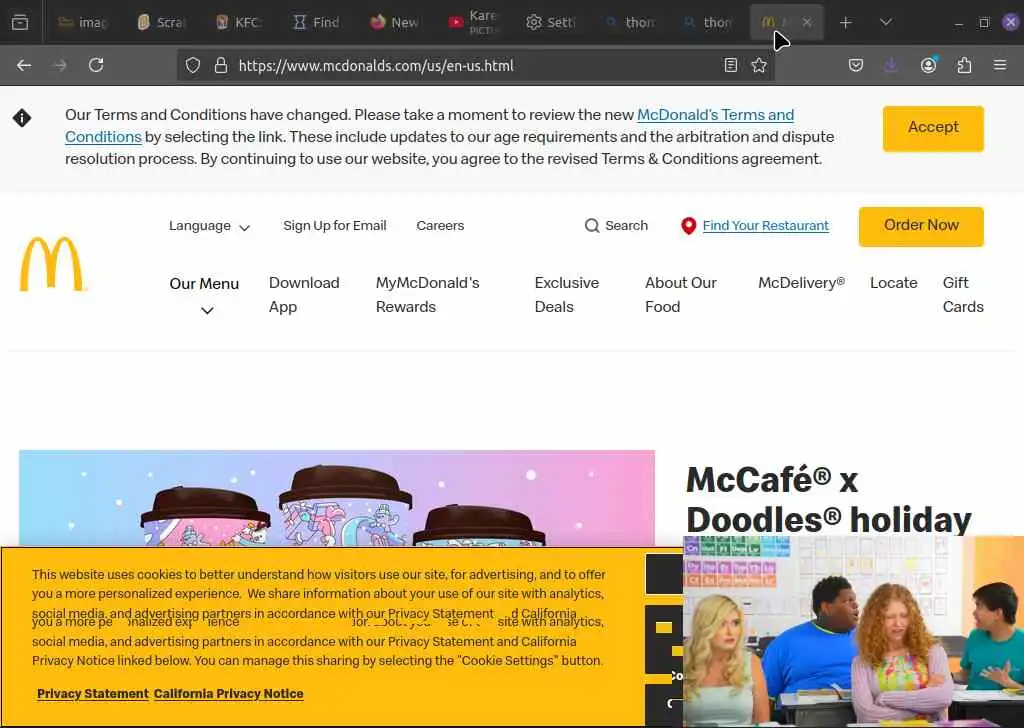This screenshot has width=1024, height=728.
Task: Reload the McDonald's page
Action: point(96,65)
